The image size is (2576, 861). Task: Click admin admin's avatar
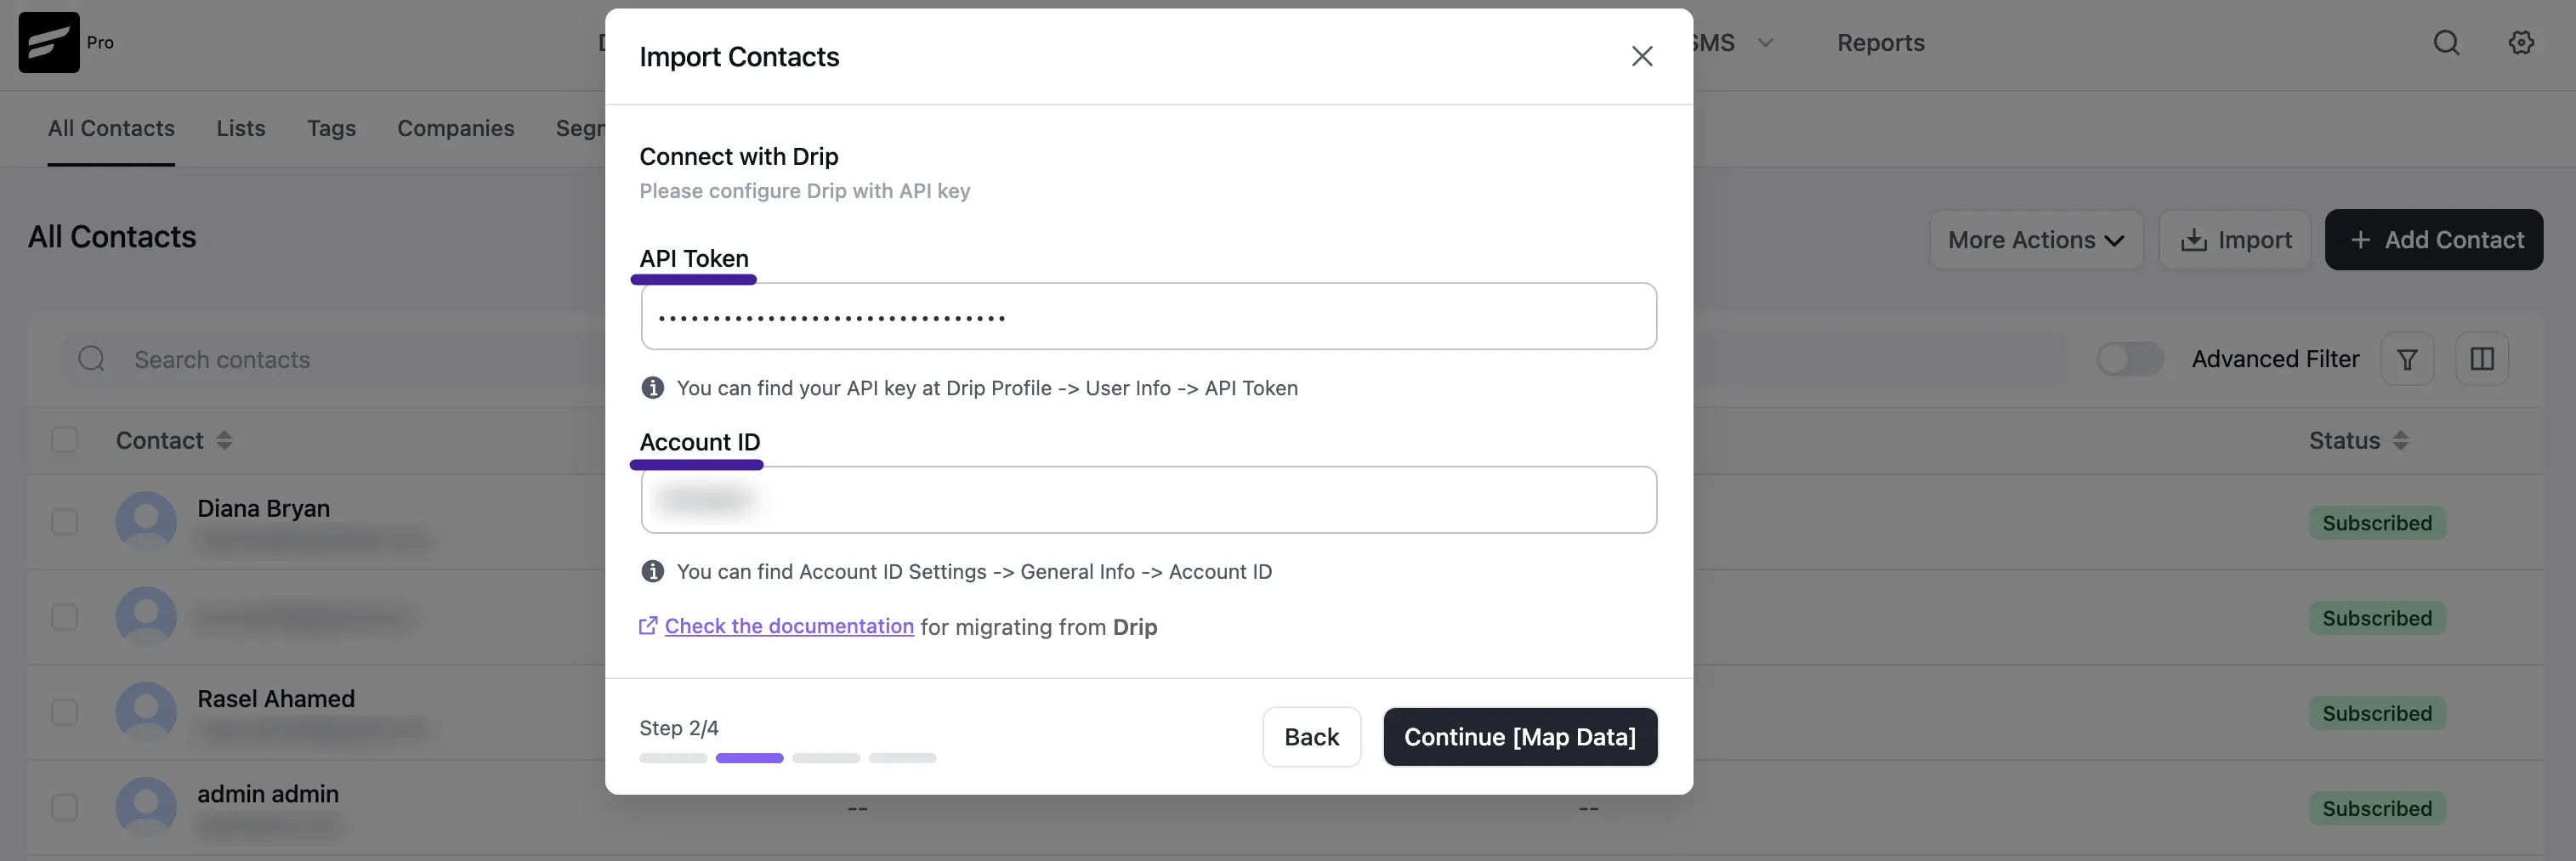pos(146,807)
